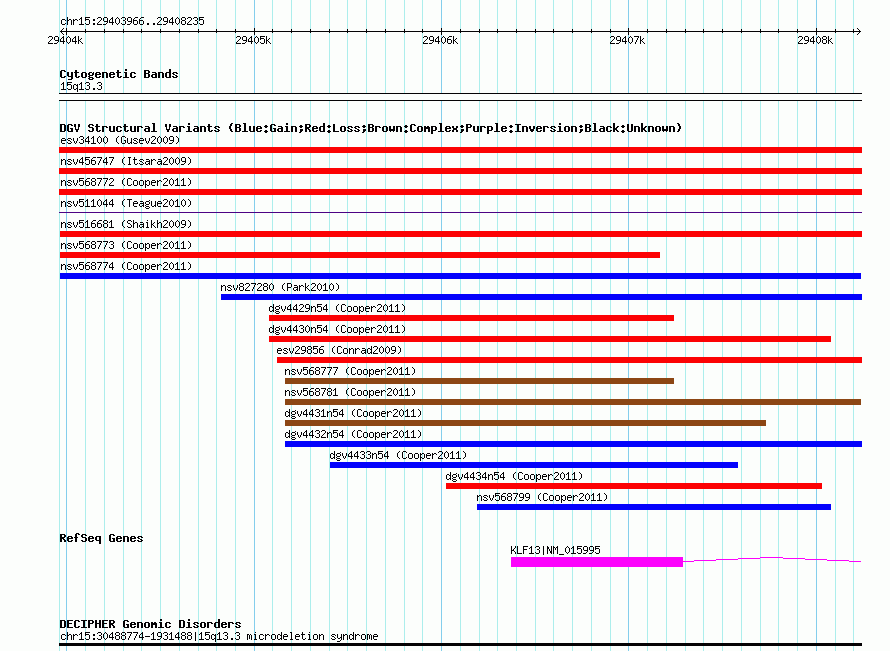Click the dgv4434n54 (Cooper2011) label

(x=514, y=476)
